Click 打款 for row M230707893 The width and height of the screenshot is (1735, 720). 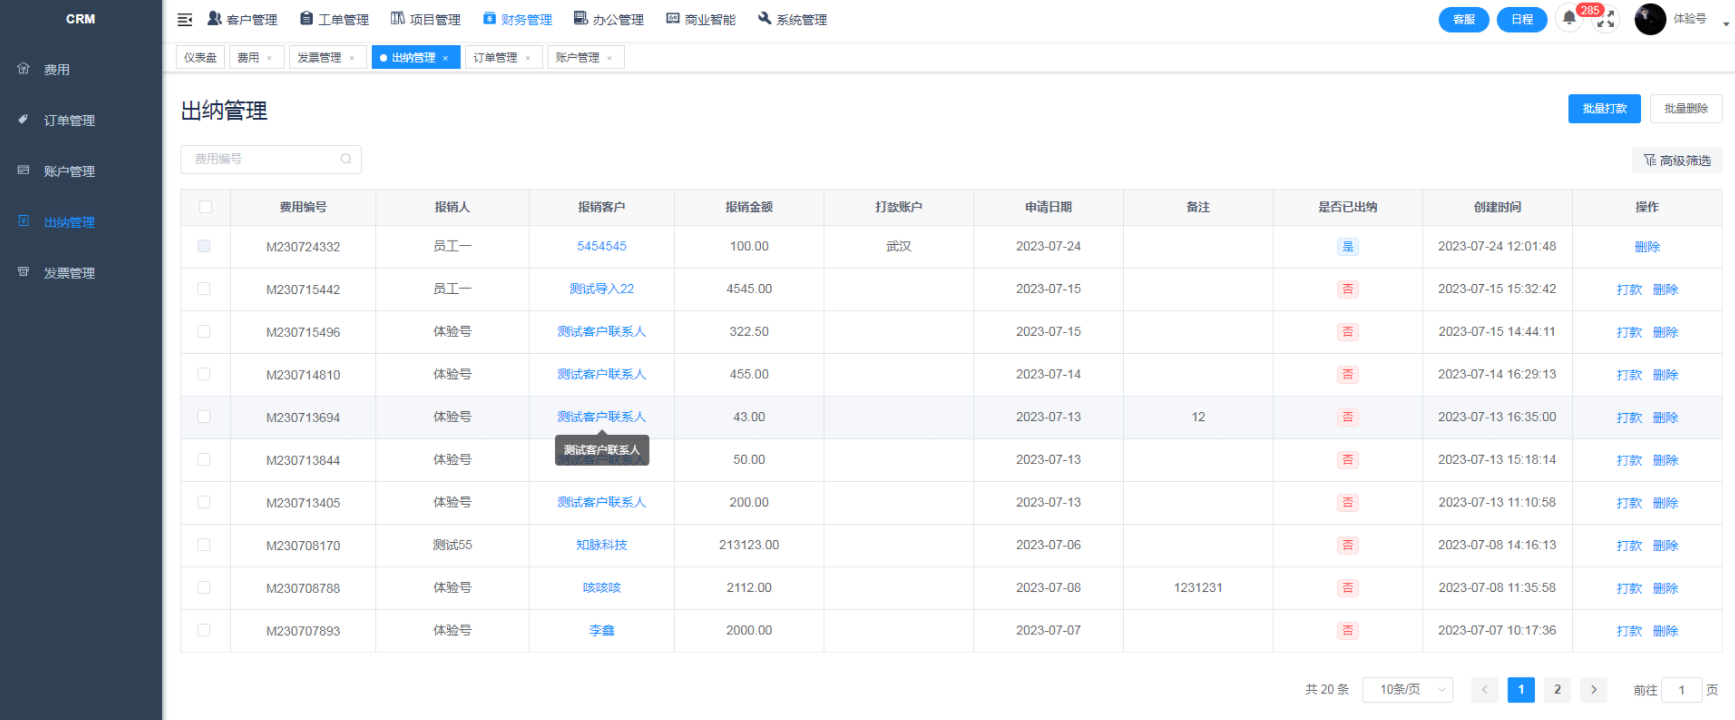[1629, 631]
